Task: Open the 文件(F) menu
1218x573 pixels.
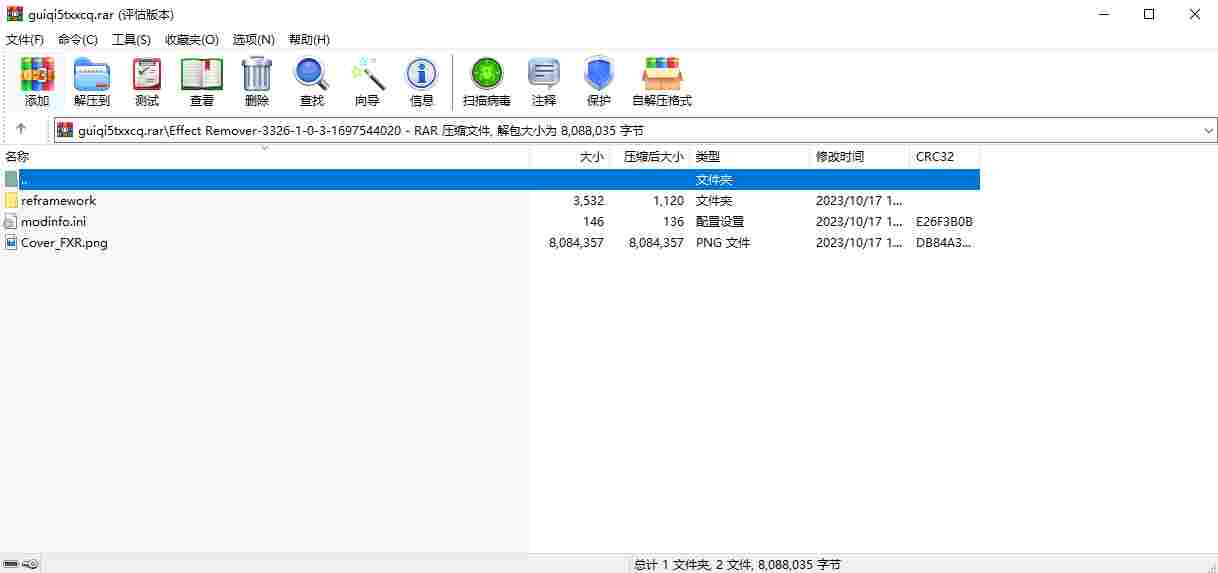Action: click(25, 39)
